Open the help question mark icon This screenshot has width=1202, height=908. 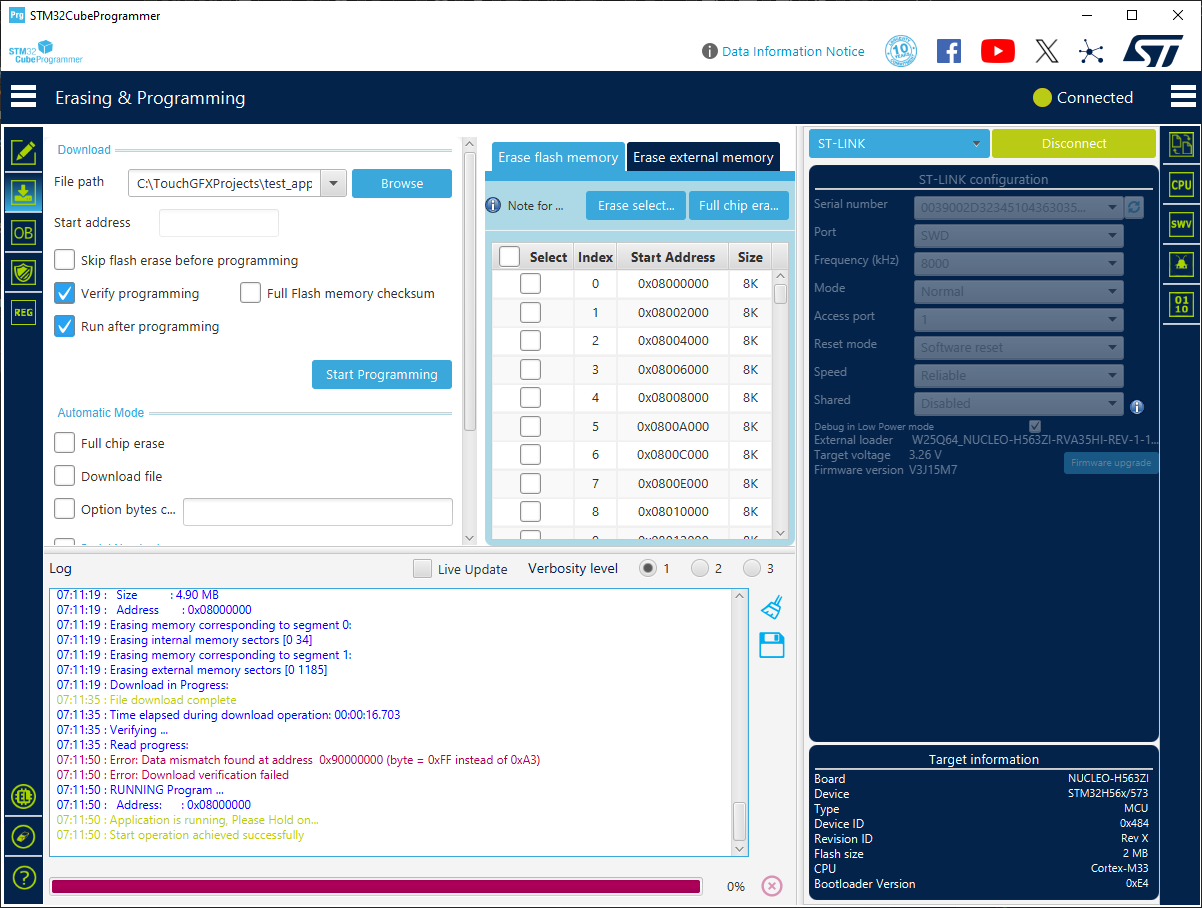click(23, 878)
